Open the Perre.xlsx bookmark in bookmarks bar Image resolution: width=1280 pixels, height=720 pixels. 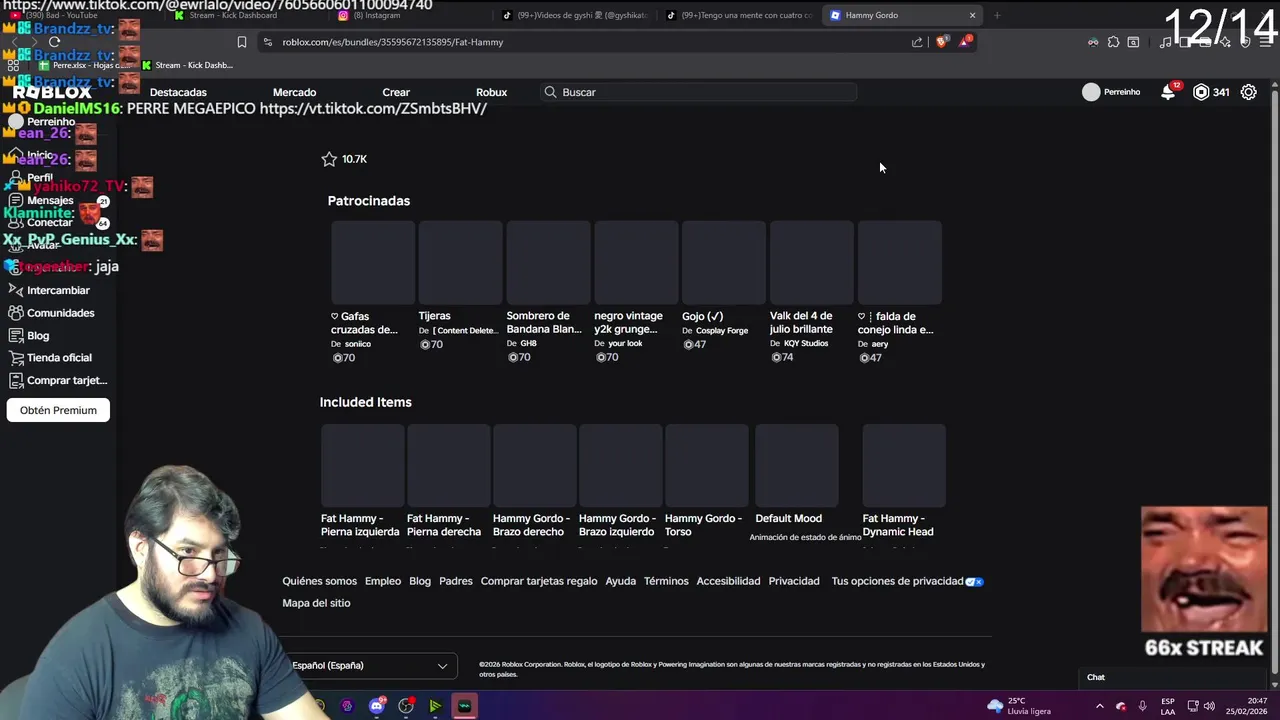pyautogui.click(x=85, y=65)
